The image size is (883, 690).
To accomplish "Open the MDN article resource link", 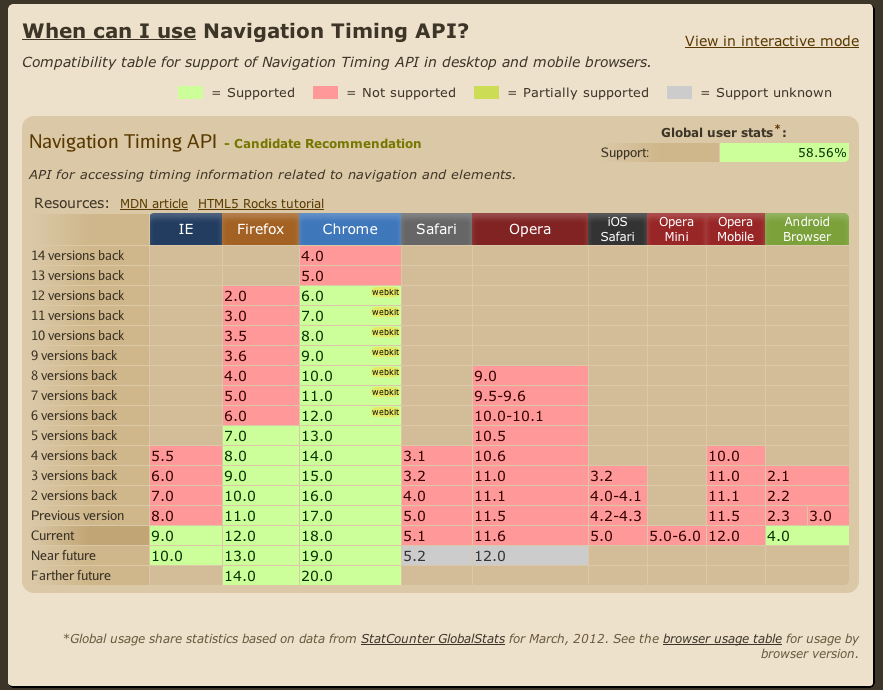I will 154,203.
